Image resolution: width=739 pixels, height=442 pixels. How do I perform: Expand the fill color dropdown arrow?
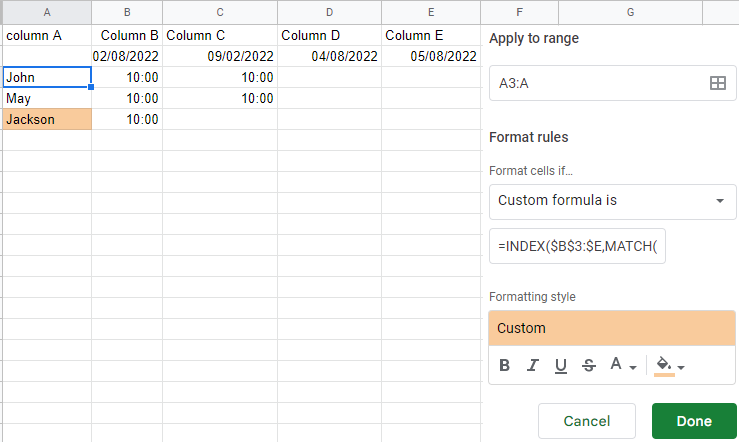pos(681,367)
